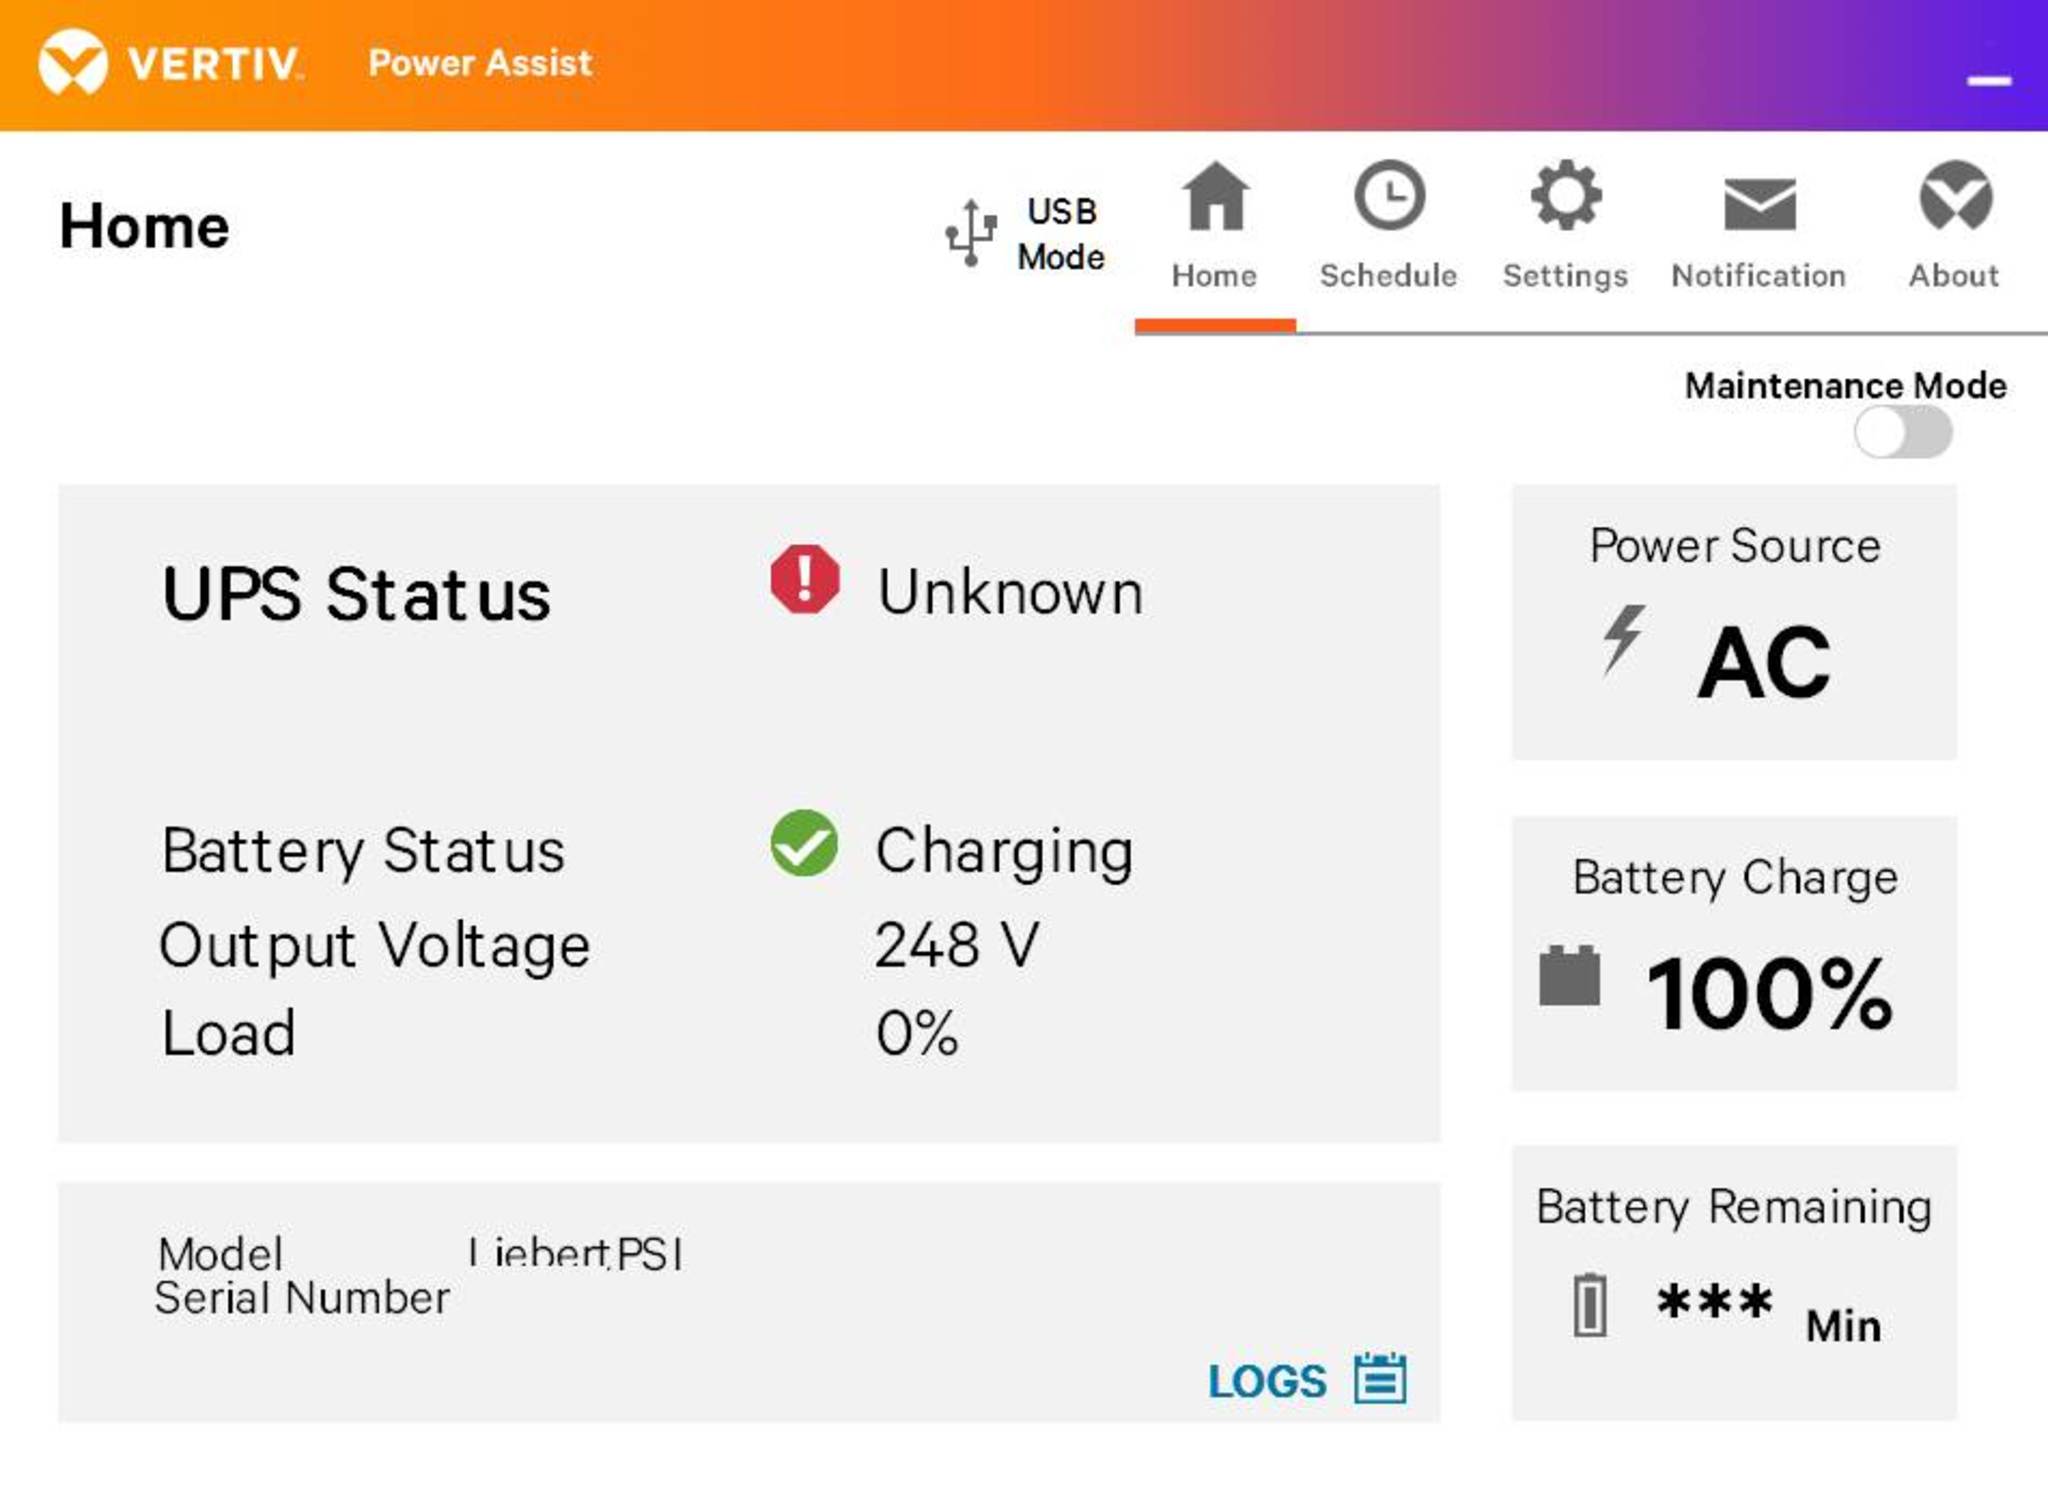Viewport: 2048px width, 1507px height.
Task: Minimize the Power Assist window
Action: point(1989,81)
